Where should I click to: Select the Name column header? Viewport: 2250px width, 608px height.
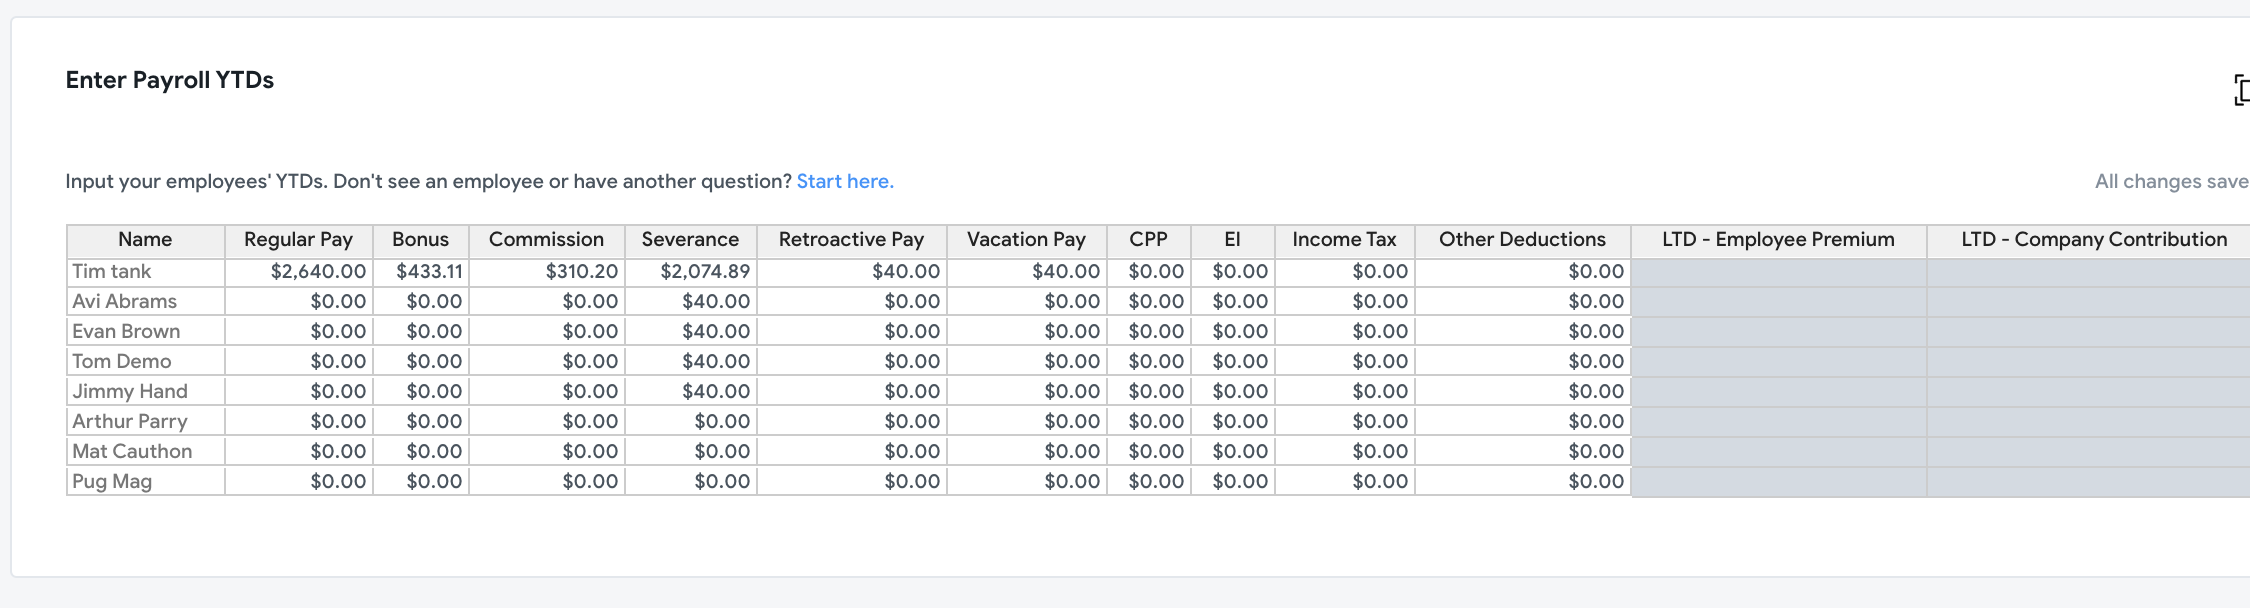(146, 240)
